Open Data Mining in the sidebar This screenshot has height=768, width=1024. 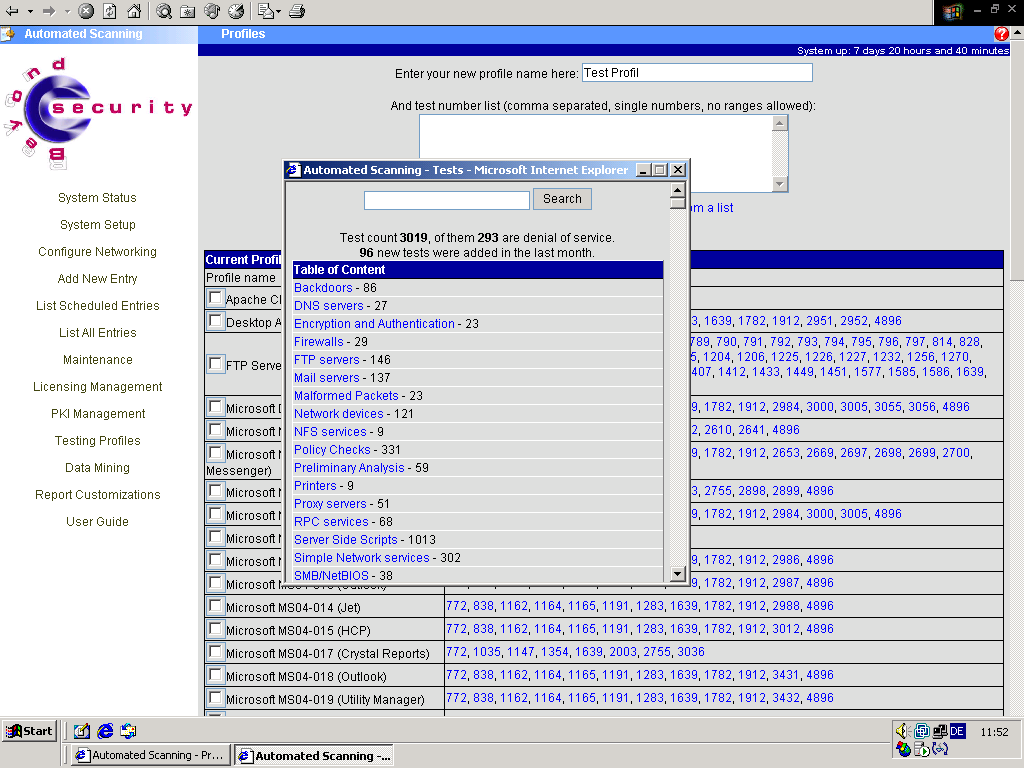coord(97,468)
